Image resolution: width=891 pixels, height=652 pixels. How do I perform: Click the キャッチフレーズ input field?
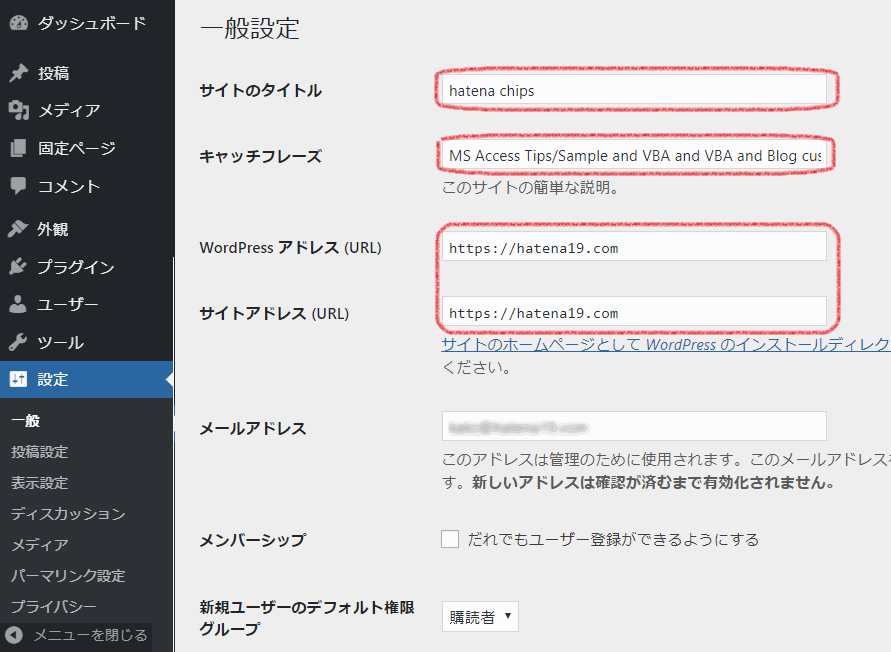coord(634,155)
